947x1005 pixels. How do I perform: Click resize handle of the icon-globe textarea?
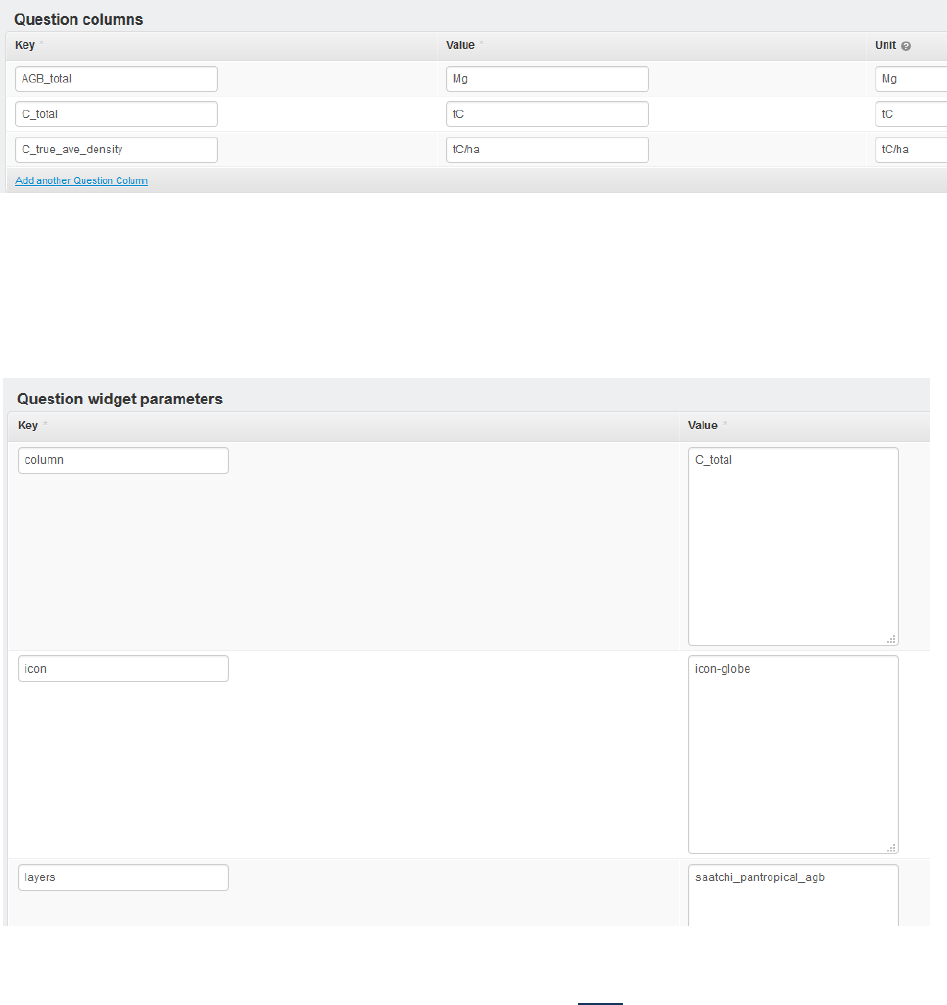click(892, 847)
